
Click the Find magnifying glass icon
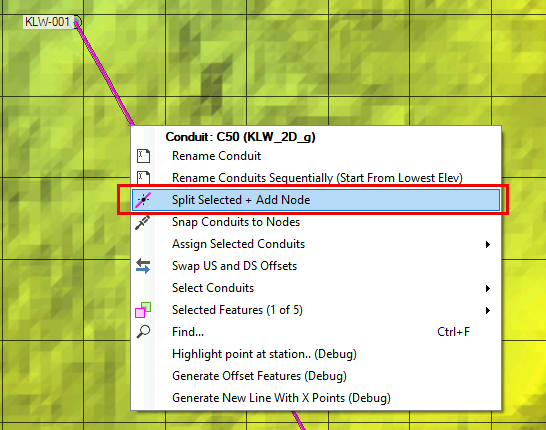click(x=143, y=332)
